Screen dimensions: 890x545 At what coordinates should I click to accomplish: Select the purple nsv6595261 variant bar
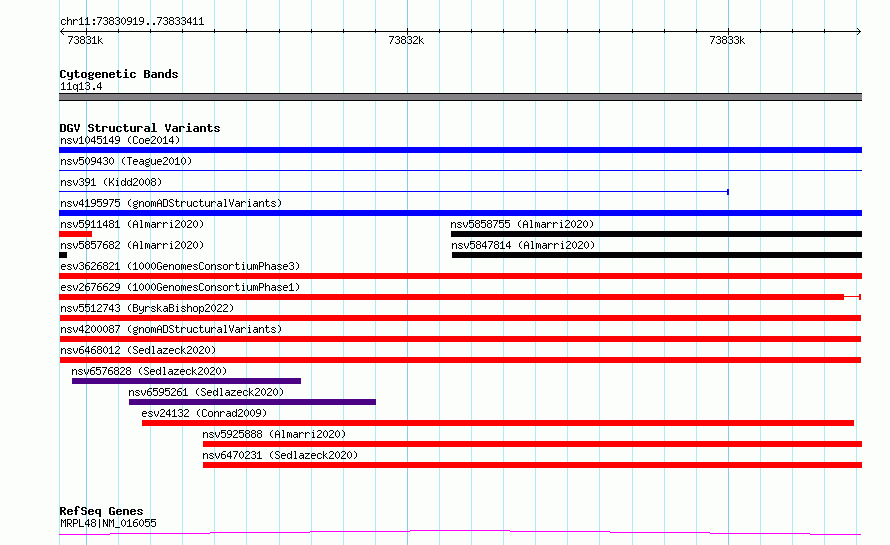tap(253, 402)
